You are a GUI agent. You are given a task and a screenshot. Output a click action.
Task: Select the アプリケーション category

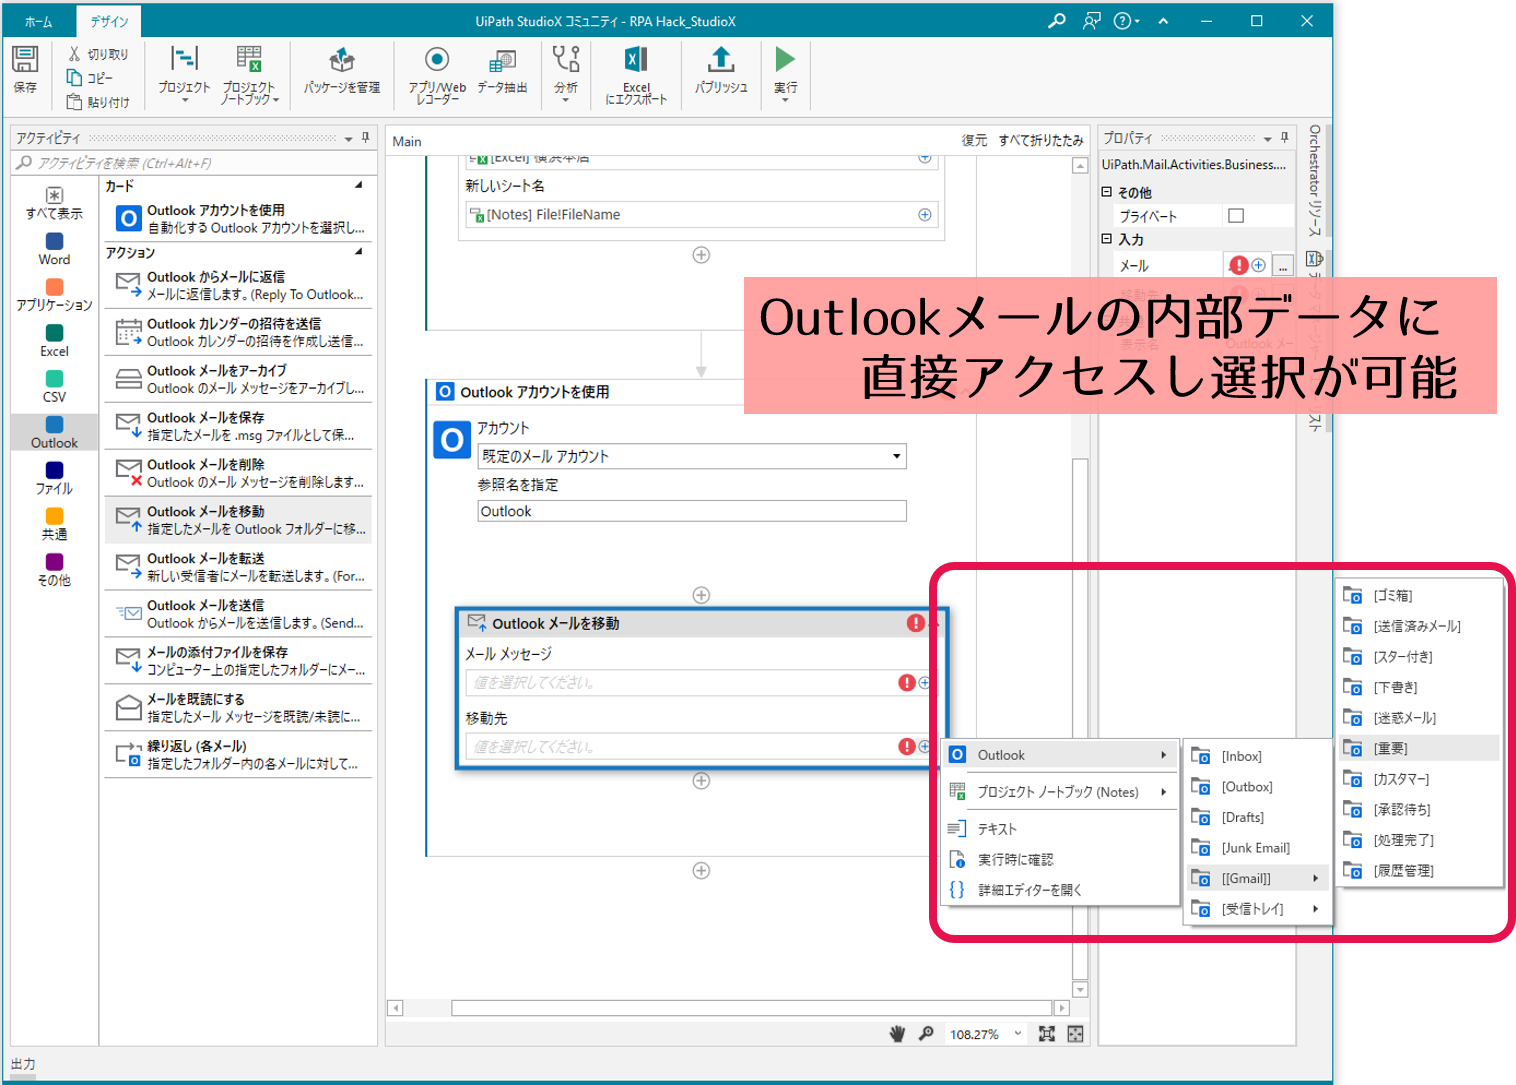coord(54,295)
